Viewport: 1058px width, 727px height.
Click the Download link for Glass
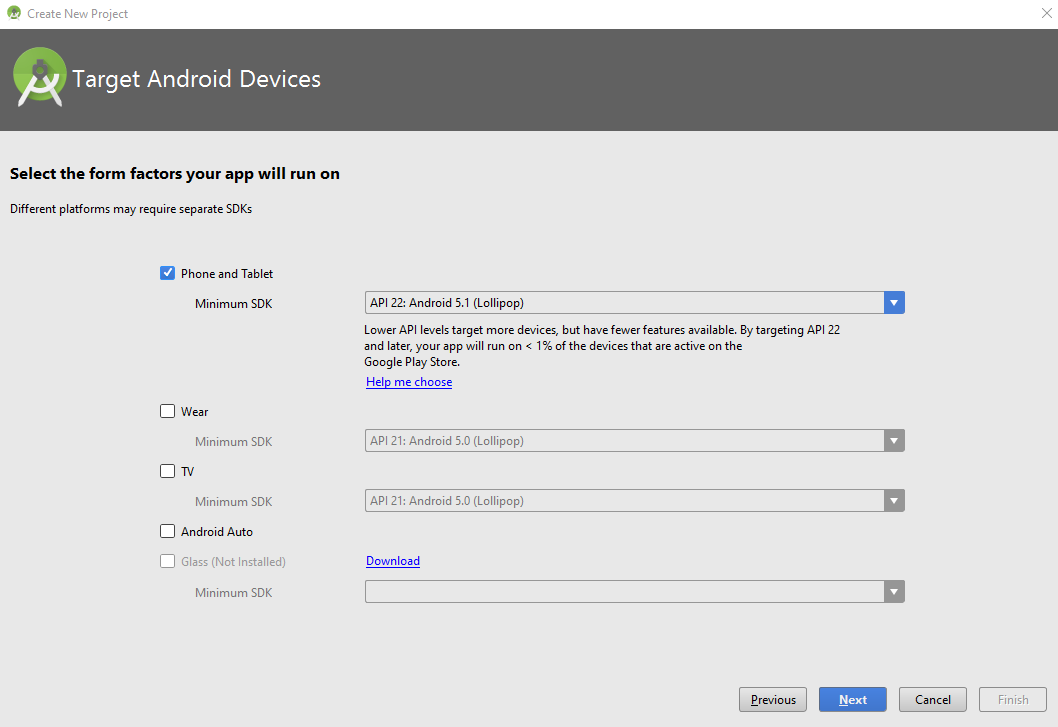393,561
